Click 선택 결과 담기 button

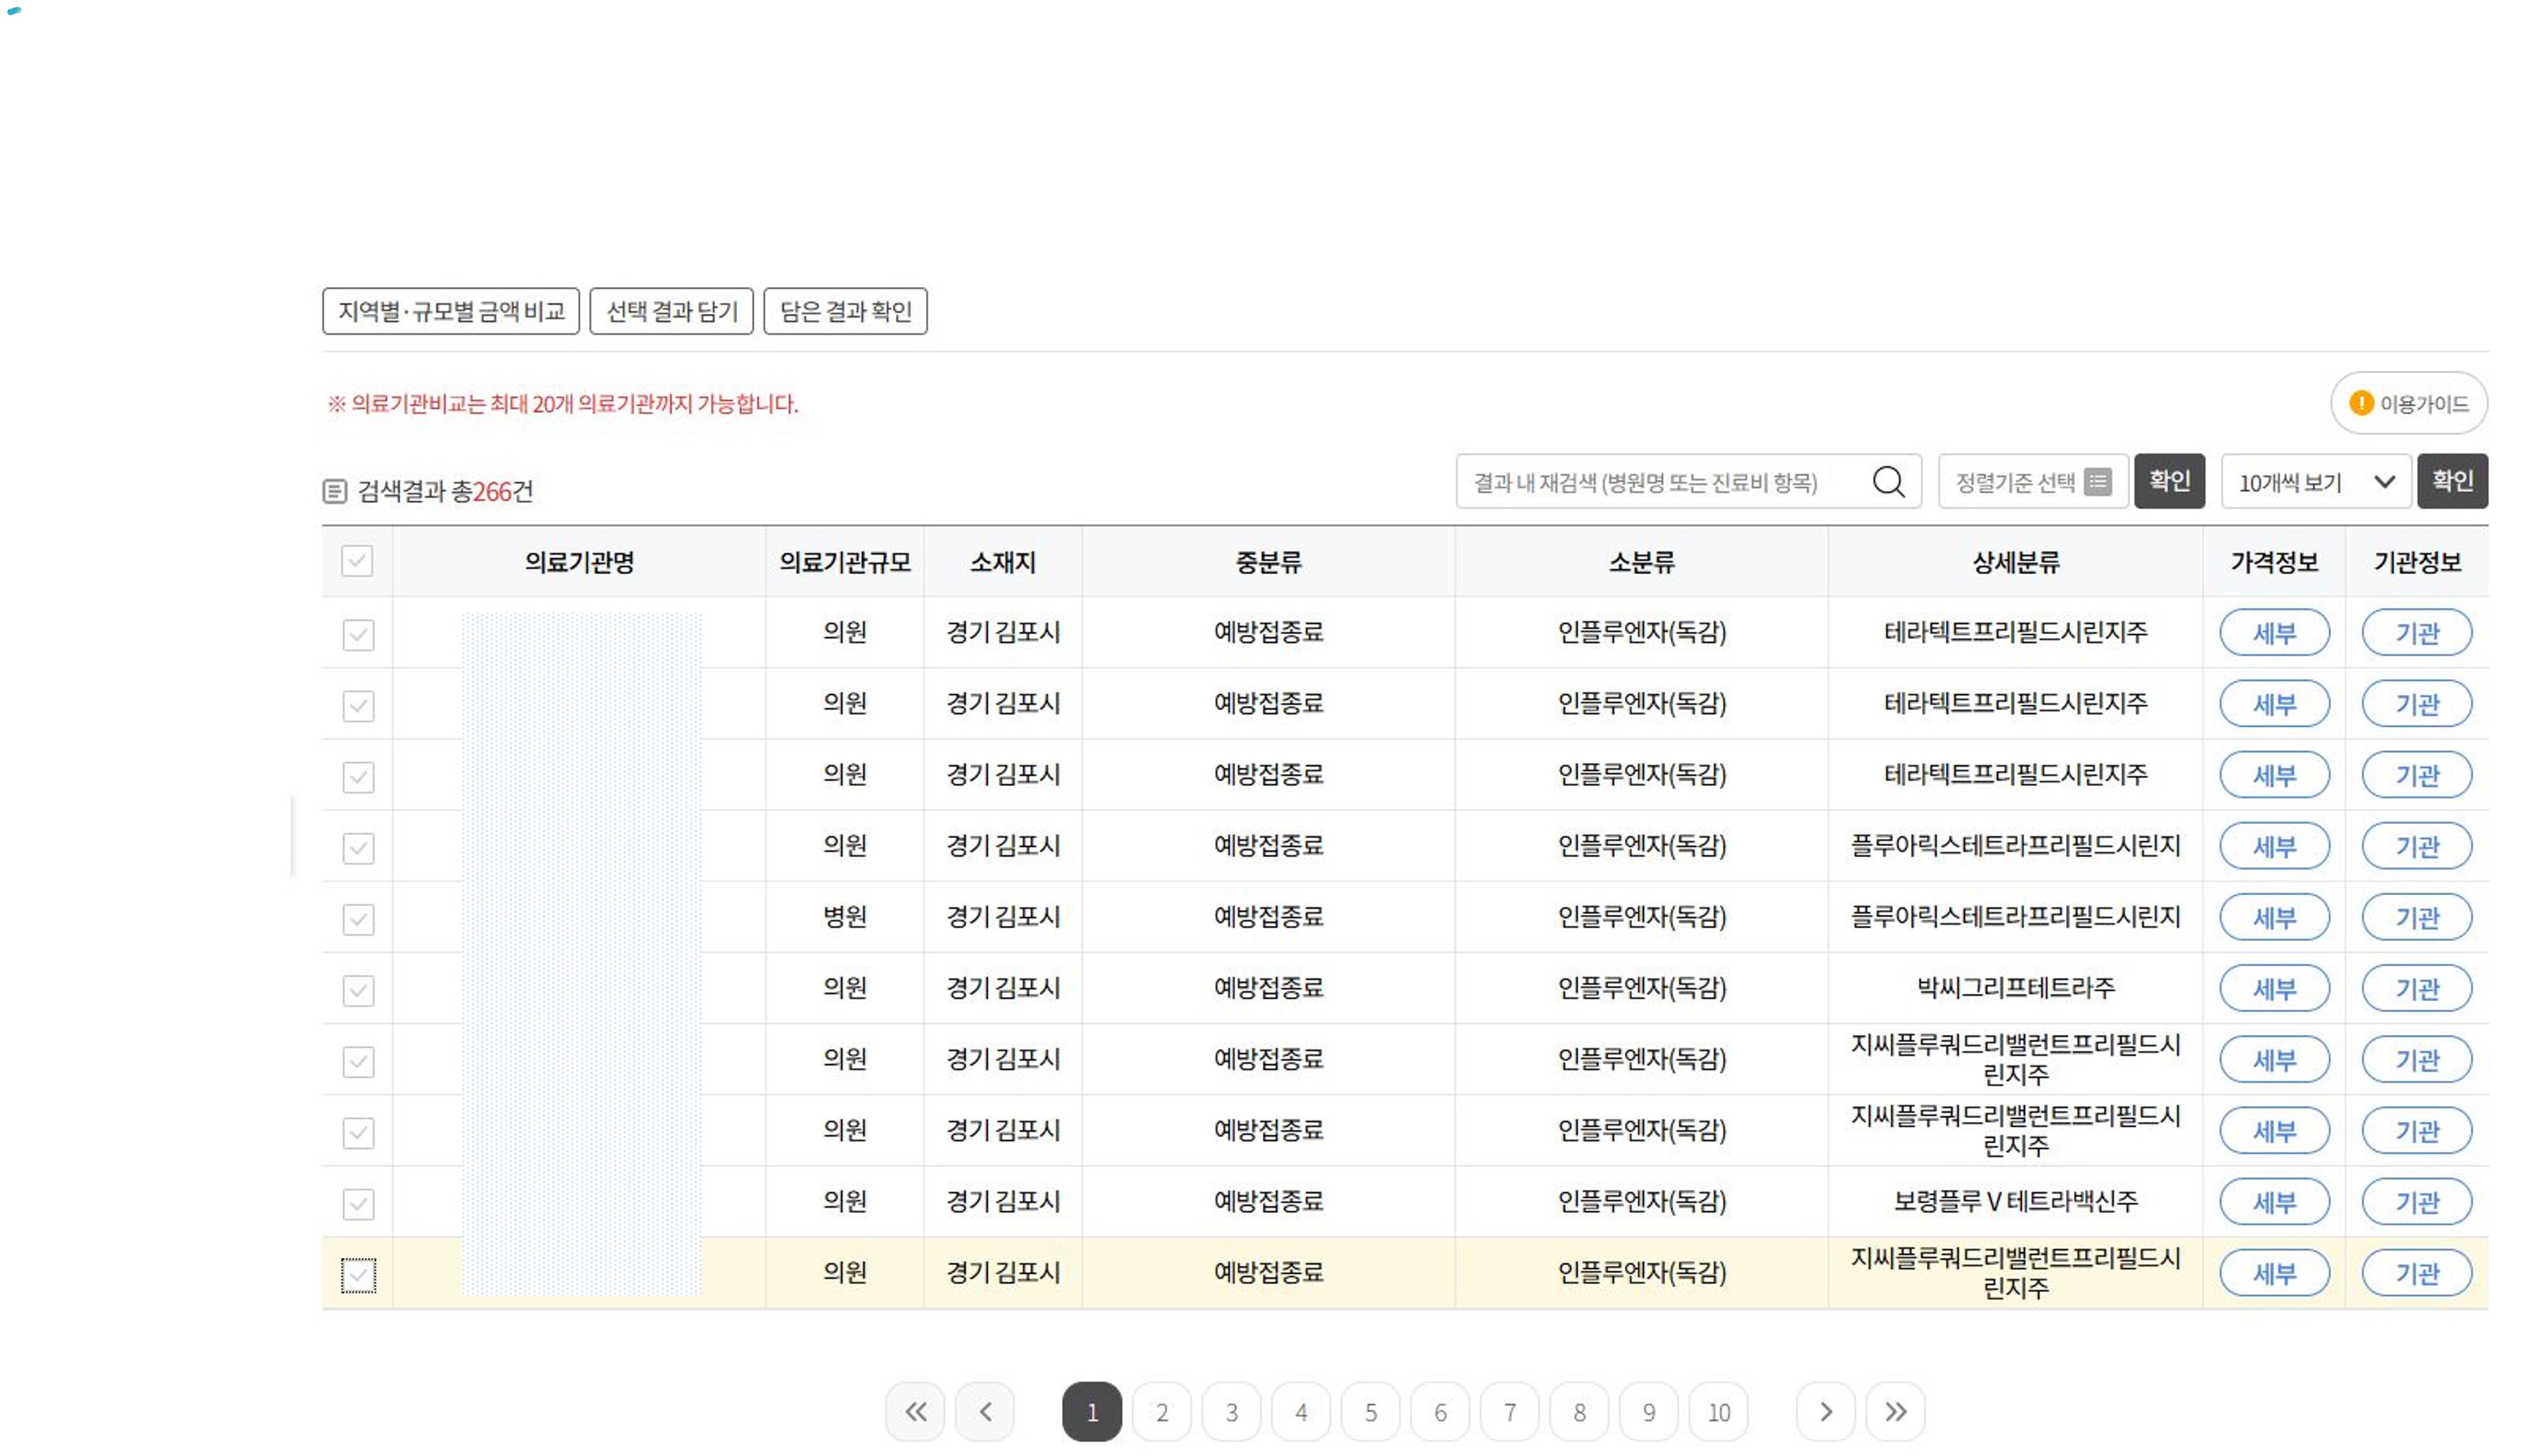[x=671, y=311]
